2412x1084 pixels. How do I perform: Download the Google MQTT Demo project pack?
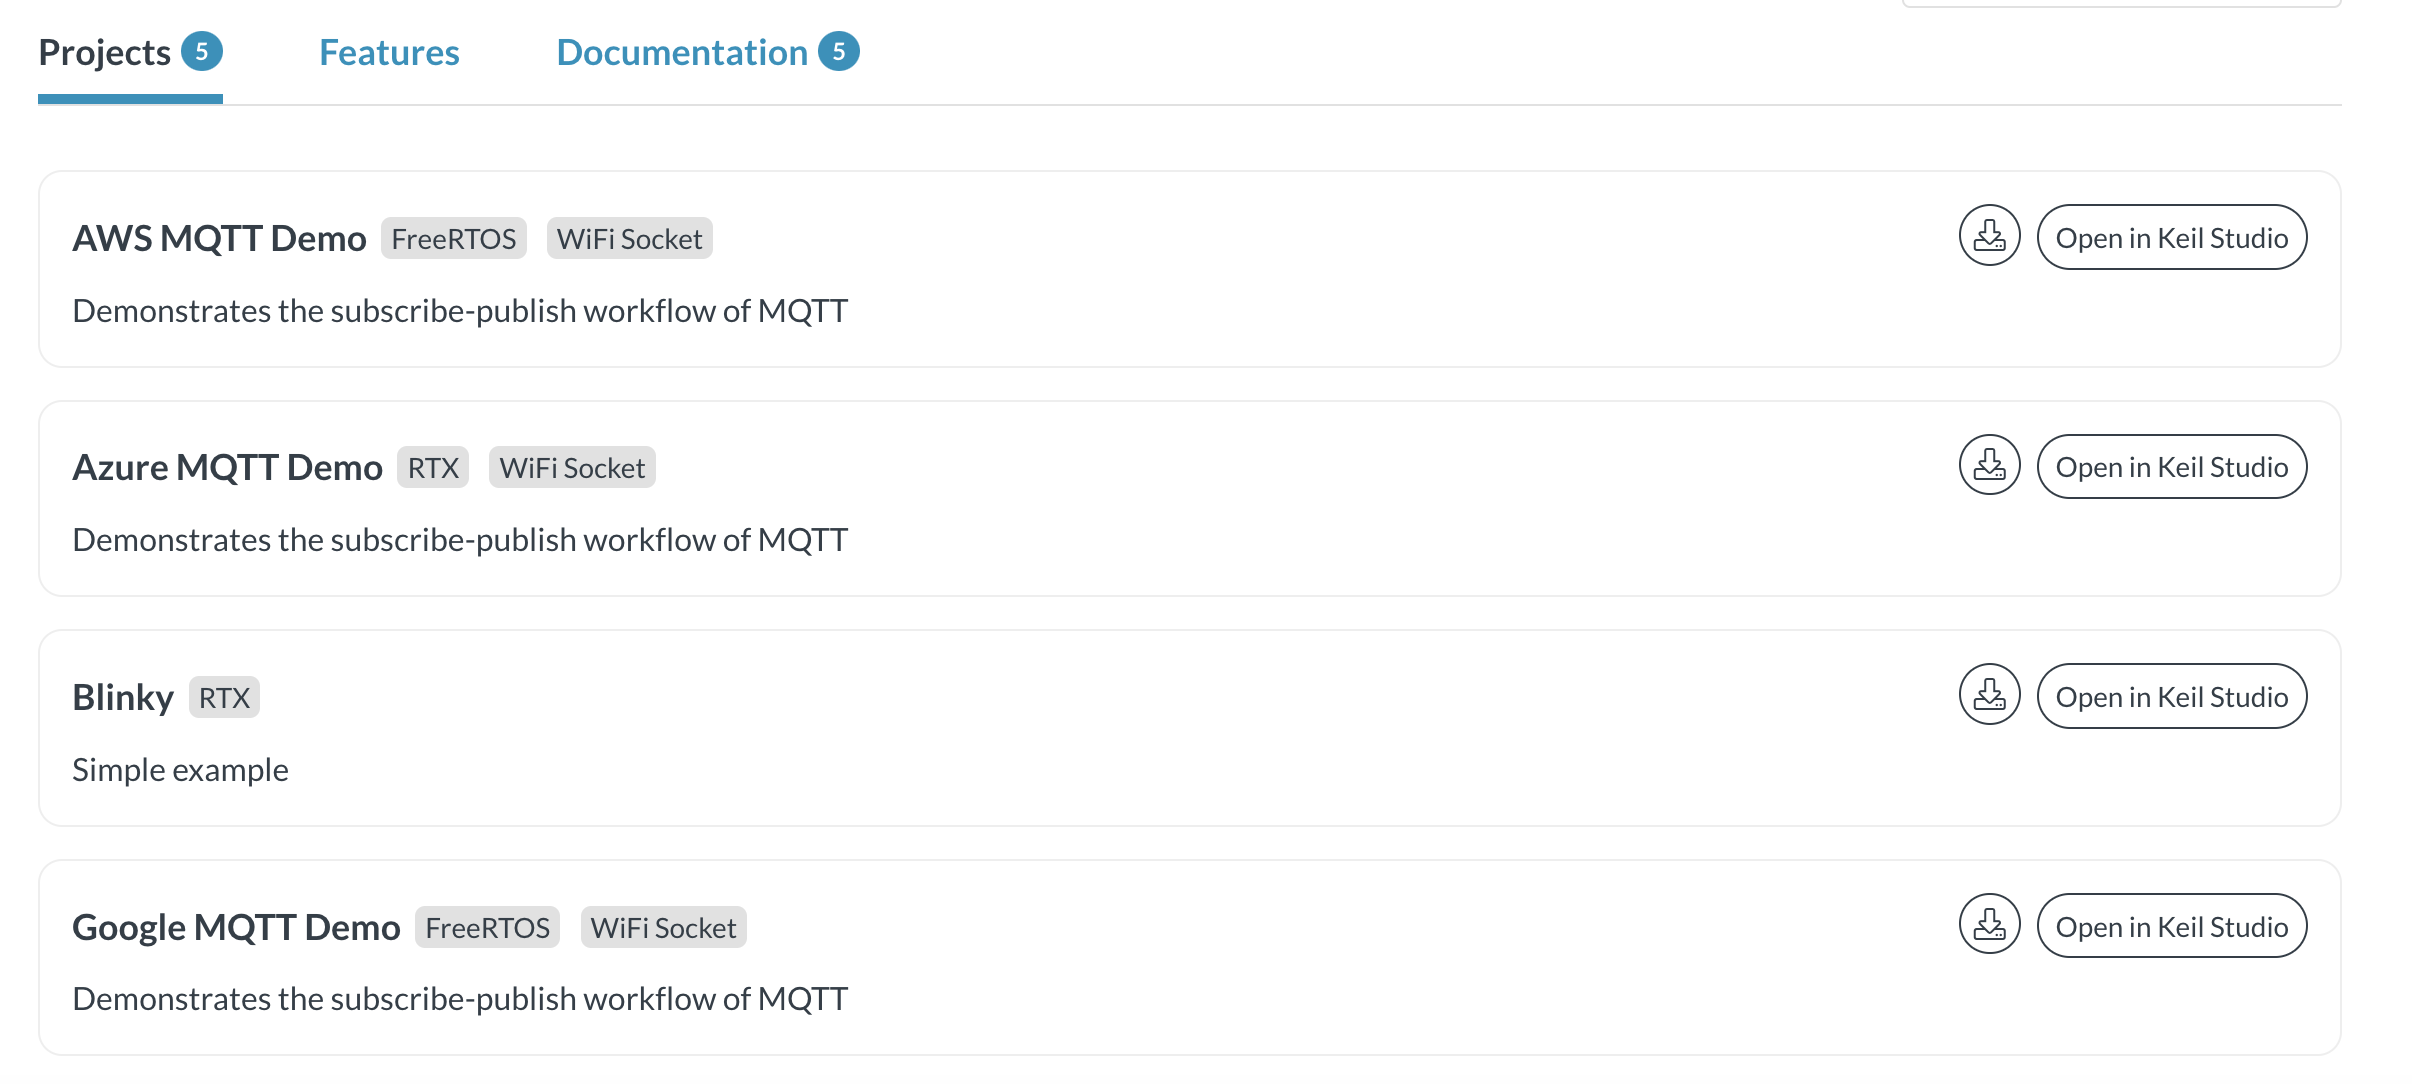point(1988,925)
